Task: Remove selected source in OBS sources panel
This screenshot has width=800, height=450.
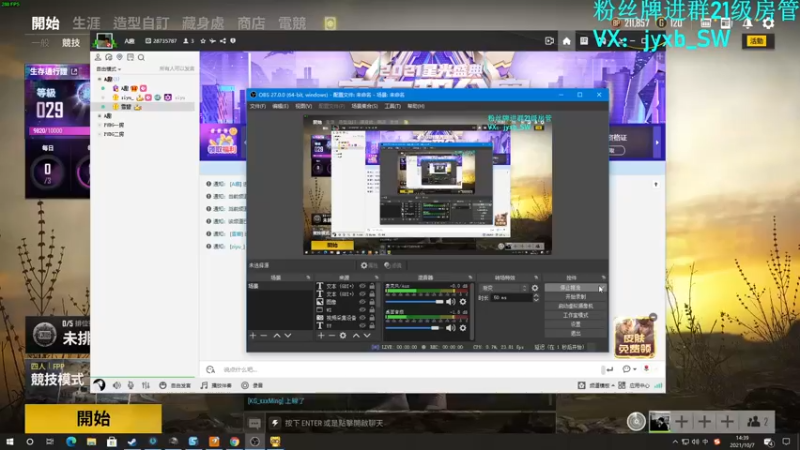Action: 332,336
